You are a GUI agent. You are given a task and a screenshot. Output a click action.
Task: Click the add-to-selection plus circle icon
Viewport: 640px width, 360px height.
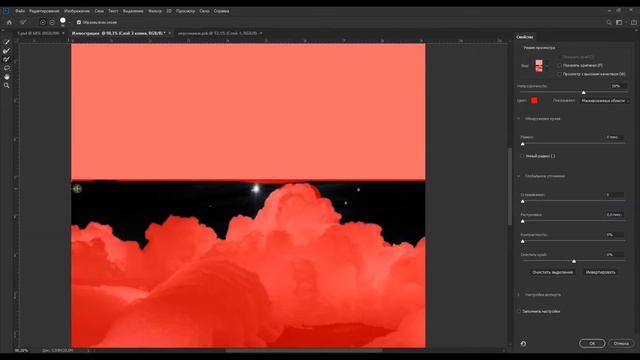(x=42, y=22)
